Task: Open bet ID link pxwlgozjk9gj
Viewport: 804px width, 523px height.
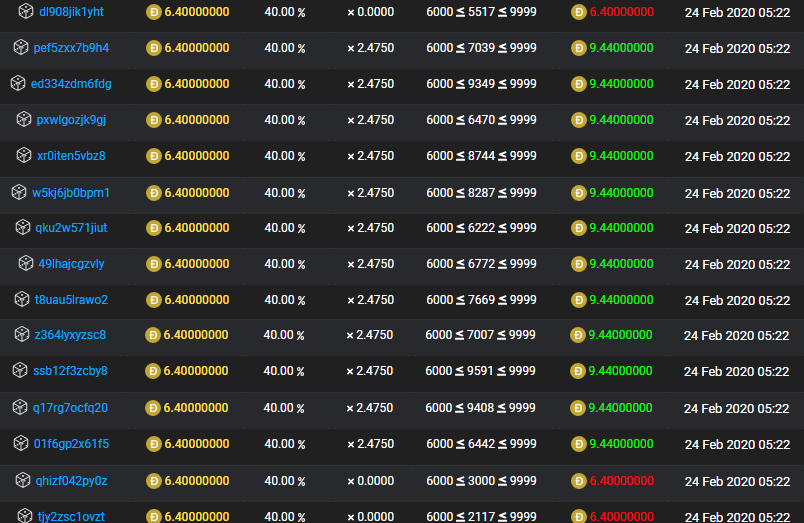Action: coord(71,120)
